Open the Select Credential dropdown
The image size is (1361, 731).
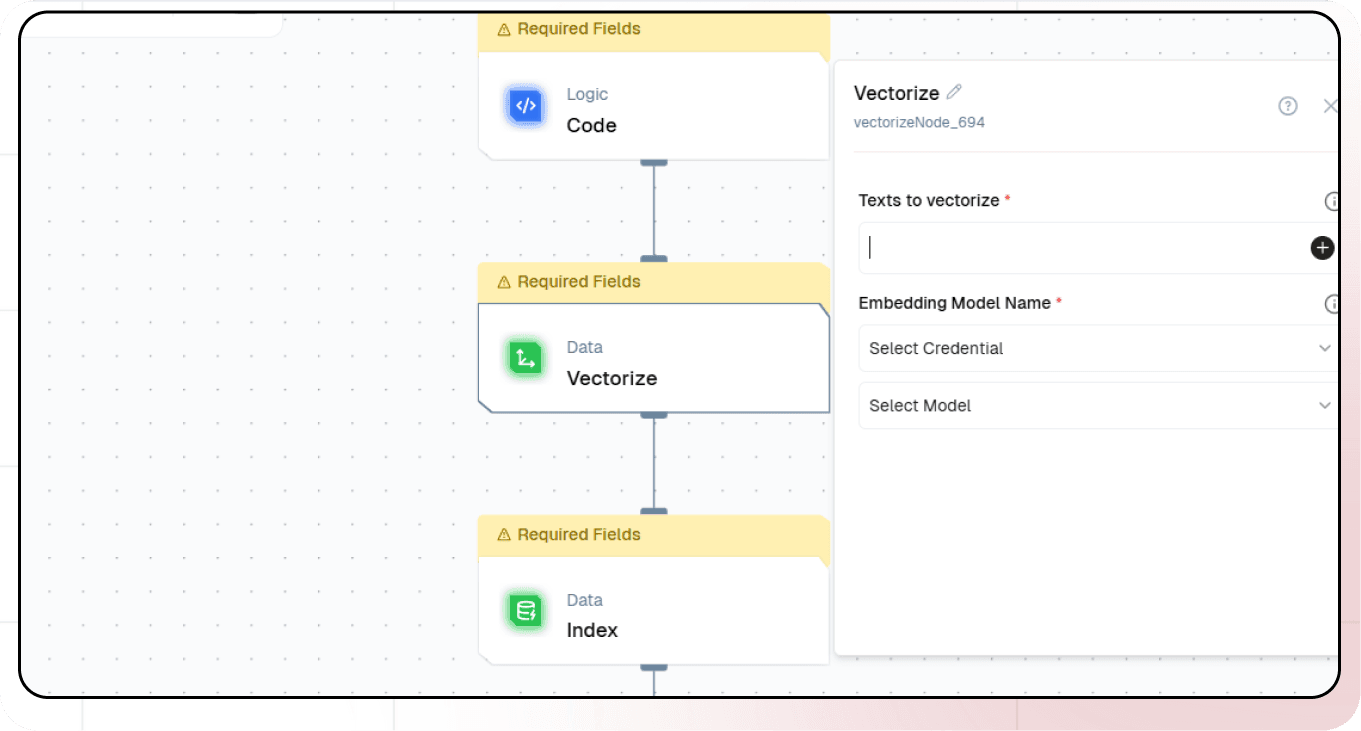pyautogui.click(x=1097, y=348)
